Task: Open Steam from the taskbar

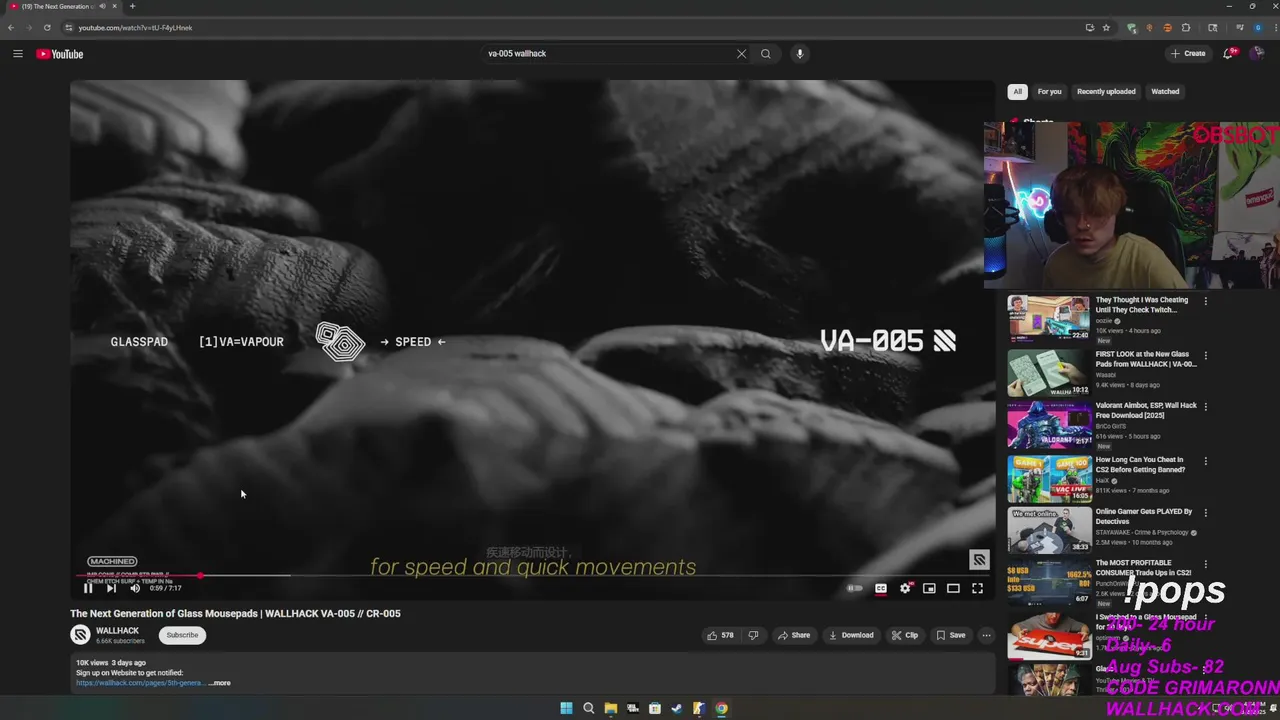Action: pos(677,708)
